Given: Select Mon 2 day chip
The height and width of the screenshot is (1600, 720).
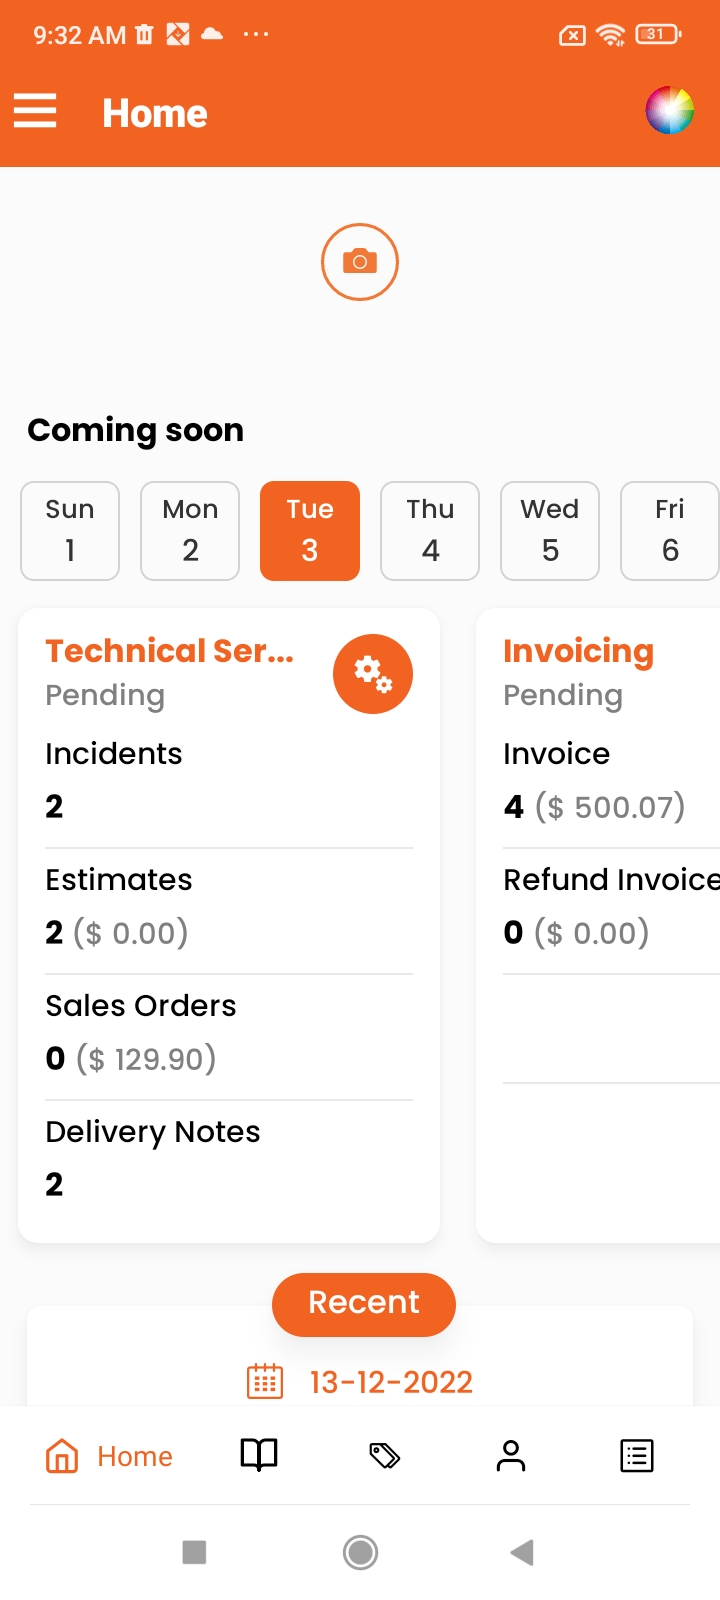Looking at the screenshot, I should click(190, 530).
